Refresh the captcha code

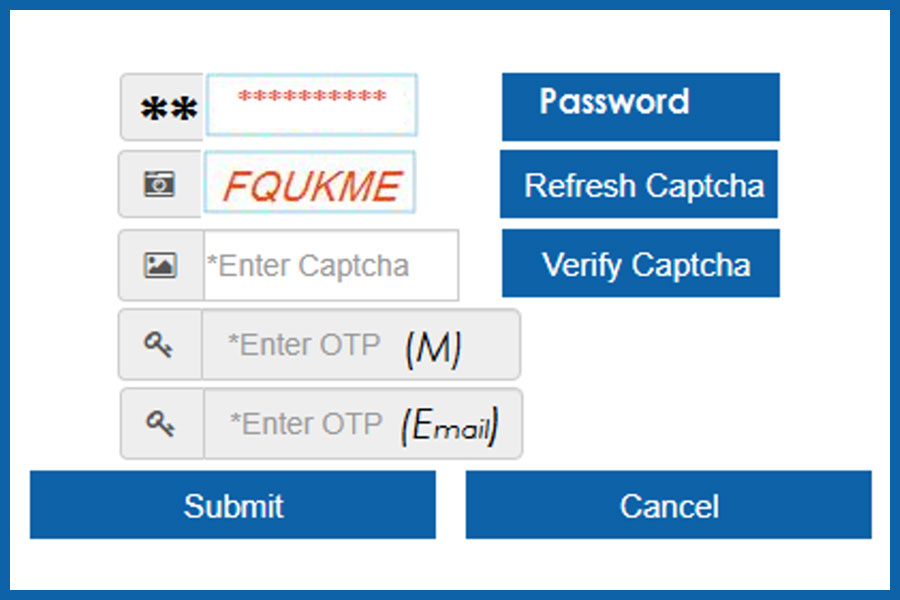640,185
